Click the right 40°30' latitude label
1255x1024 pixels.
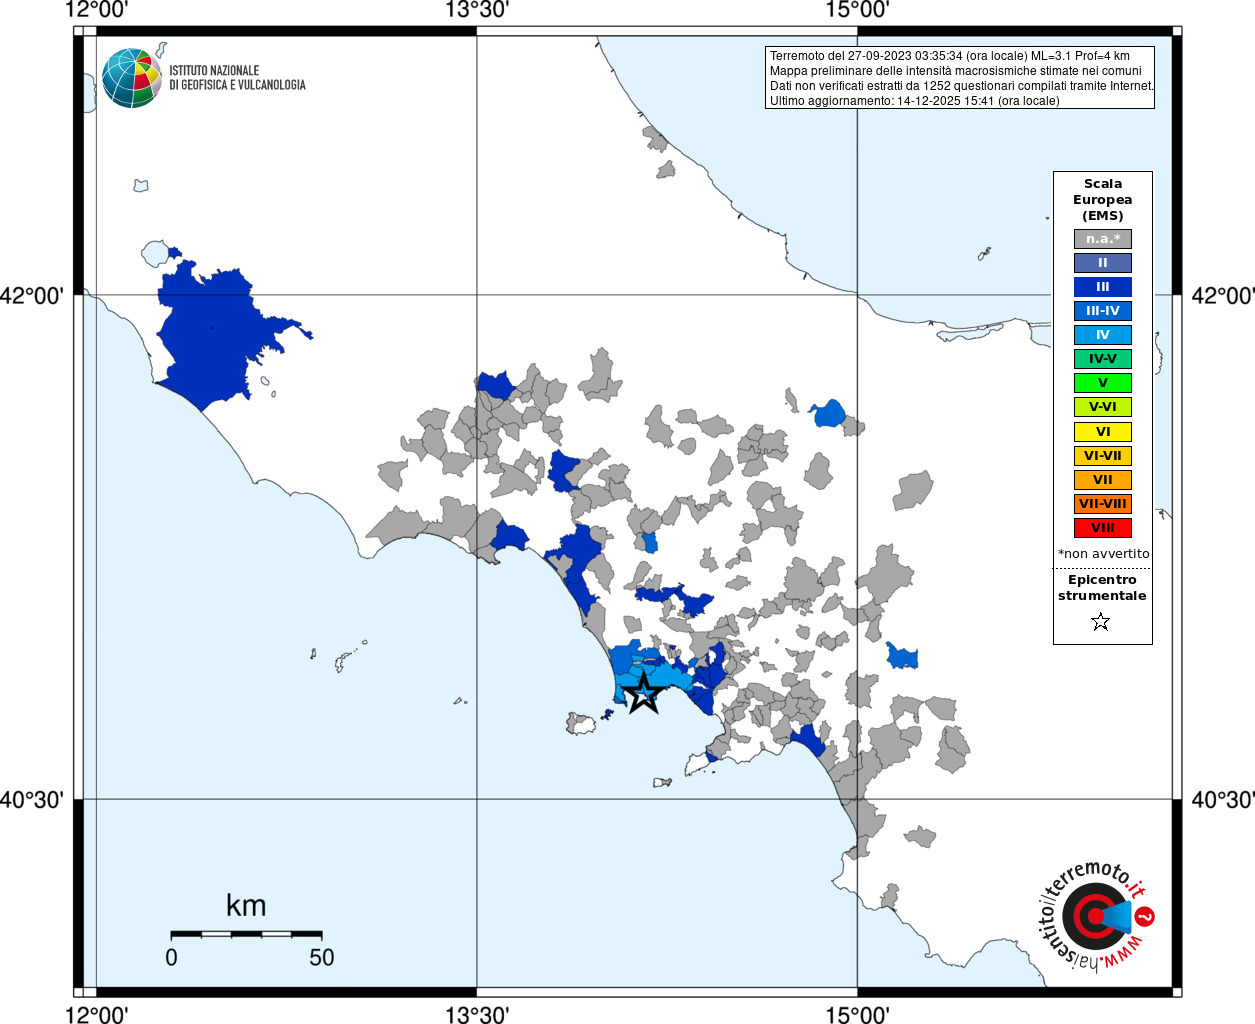tap(1222, 800)
